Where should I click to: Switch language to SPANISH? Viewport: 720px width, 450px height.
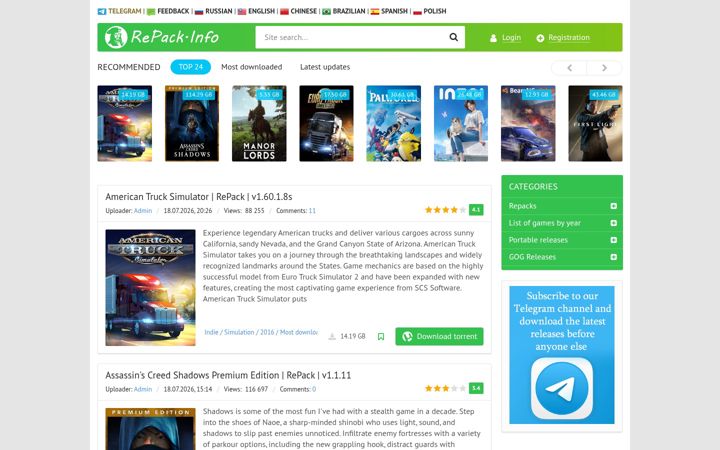pos(394,11)
